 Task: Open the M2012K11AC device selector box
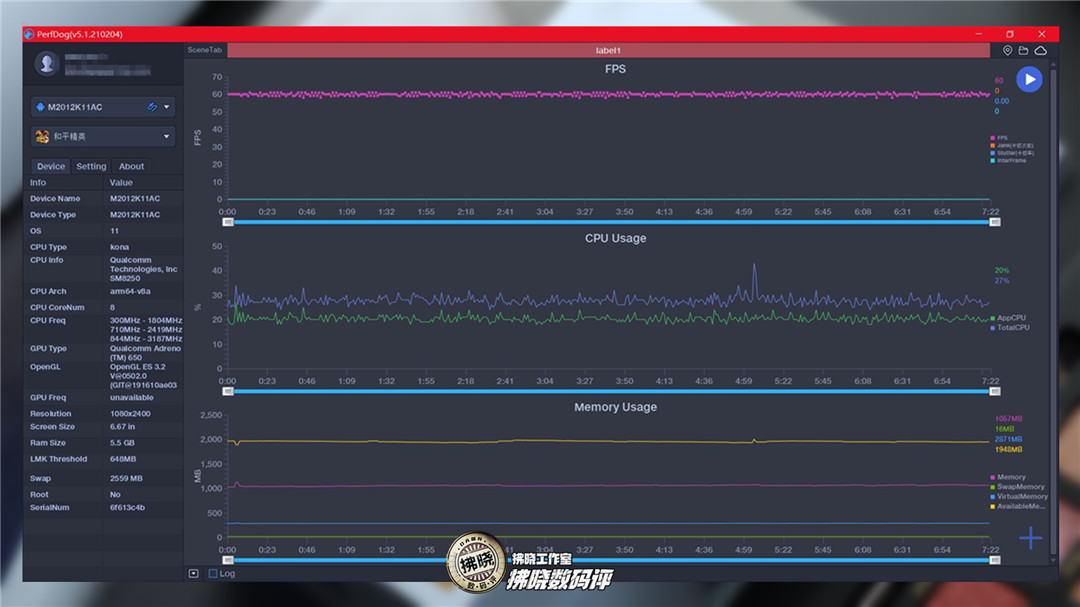click(103, 107)
